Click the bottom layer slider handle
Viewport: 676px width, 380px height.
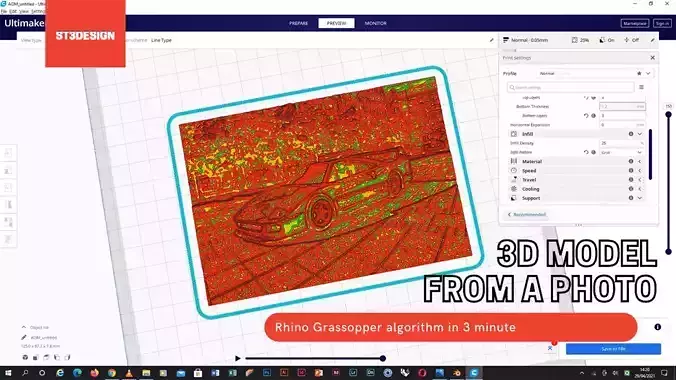tap(668, 251)
